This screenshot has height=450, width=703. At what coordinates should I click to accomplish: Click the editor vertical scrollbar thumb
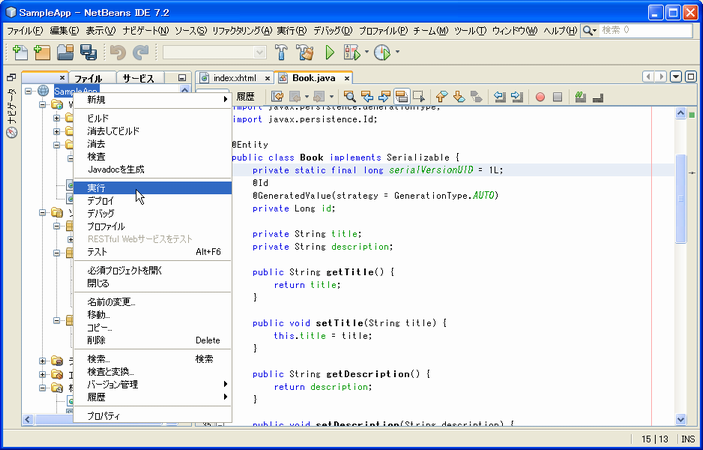click(x=681, y=198)
